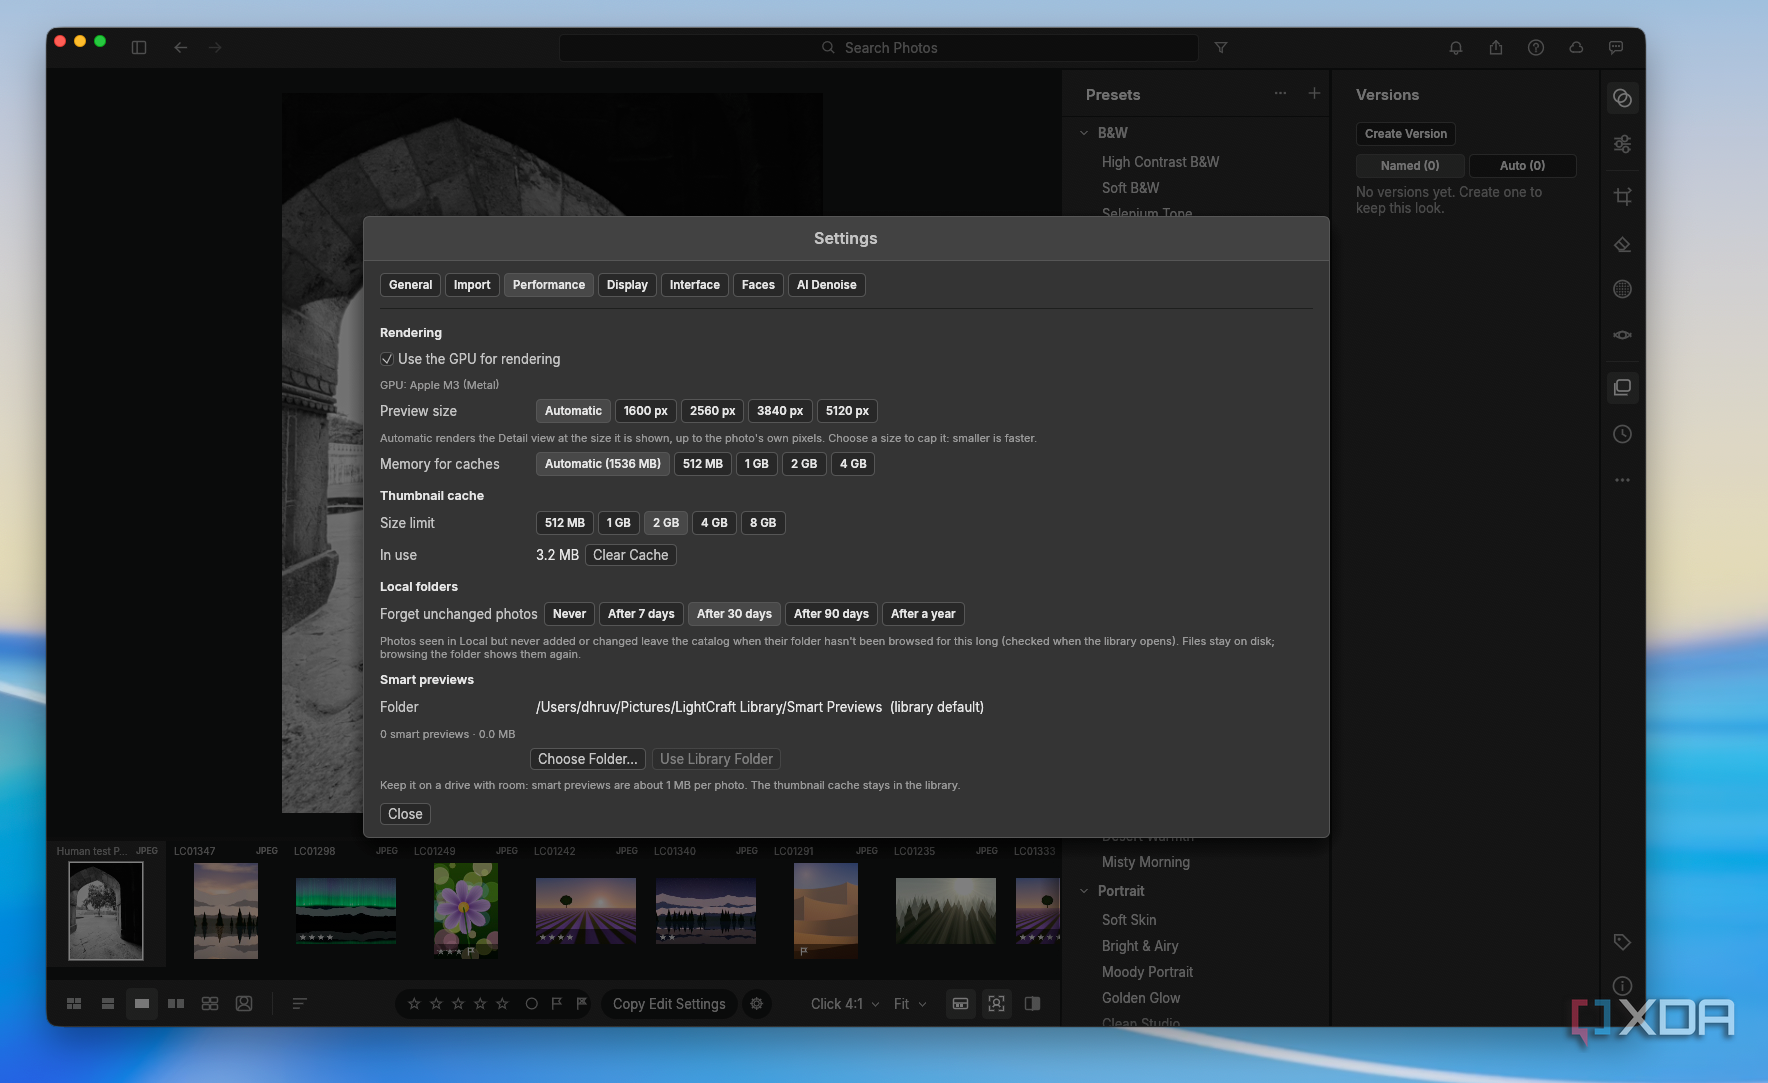
Task: Click the Clear Cache button
Action: point(630,555)
